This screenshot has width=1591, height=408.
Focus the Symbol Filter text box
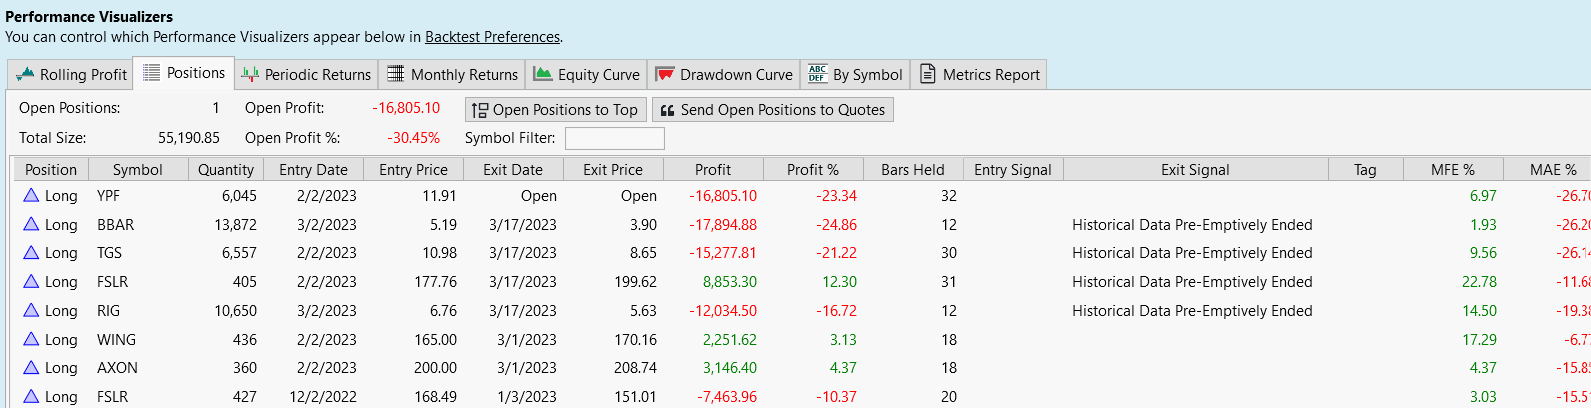pos(614,138)
